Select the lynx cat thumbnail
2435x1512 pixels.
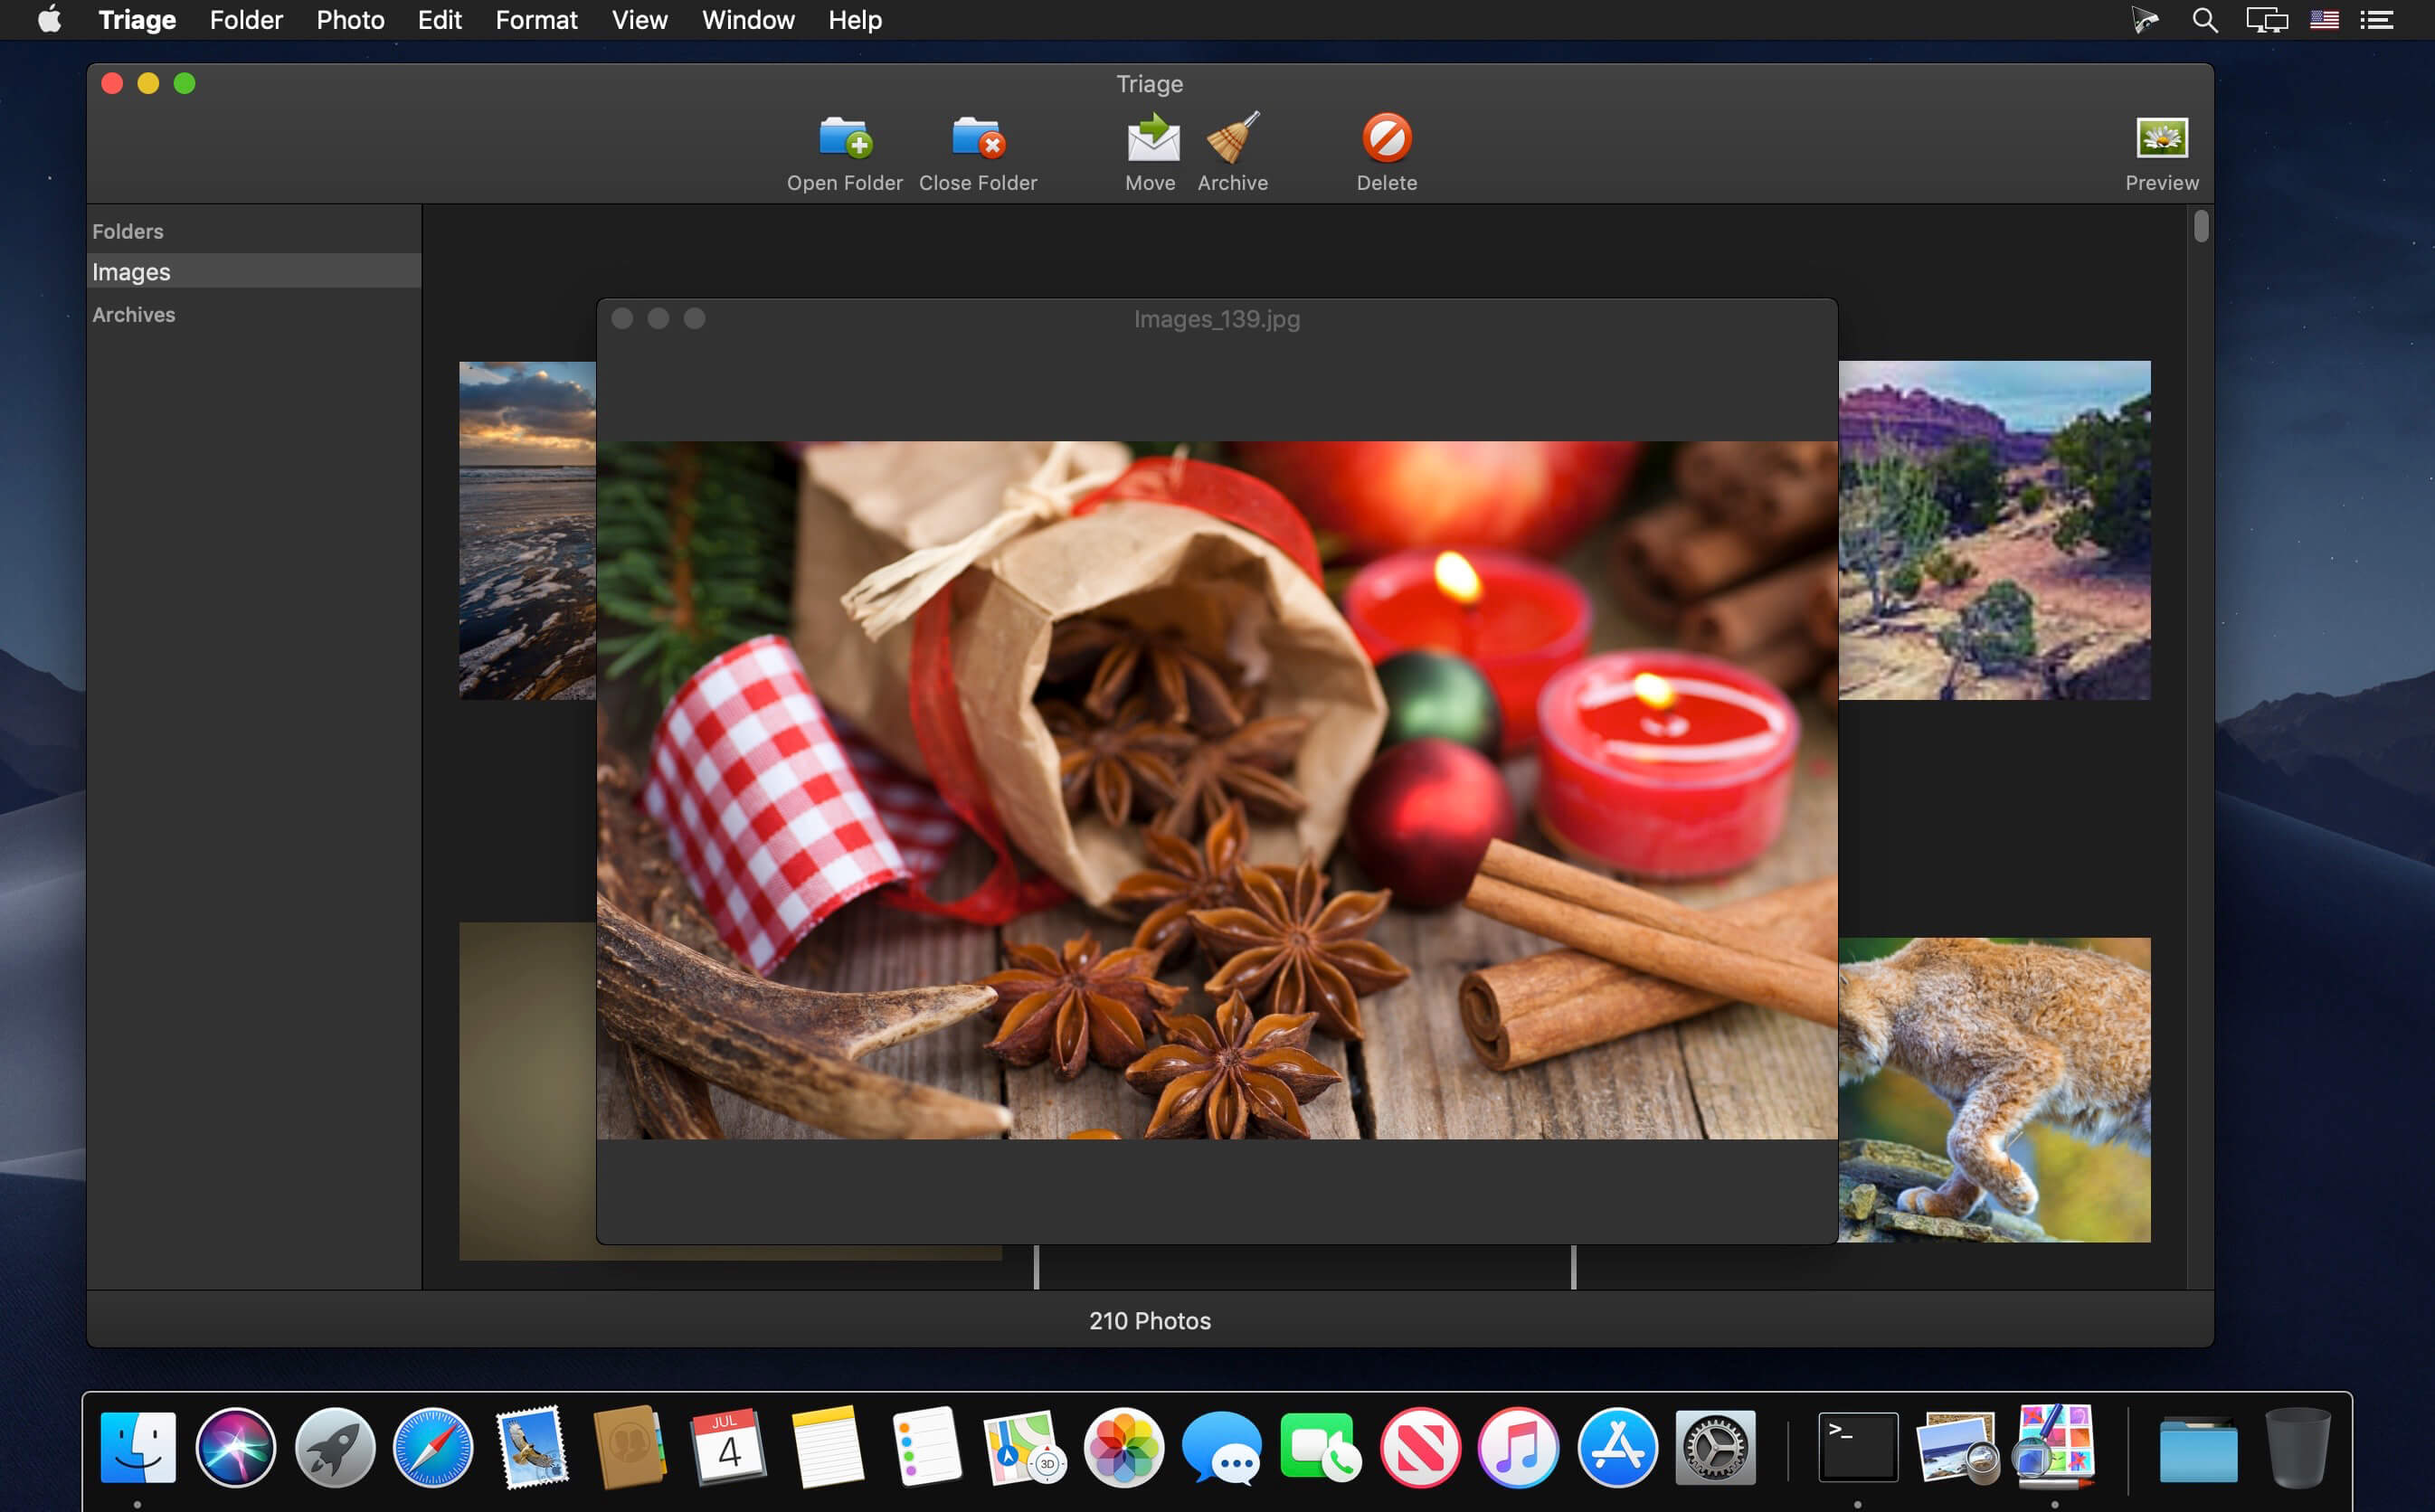pos(1994,1090)
